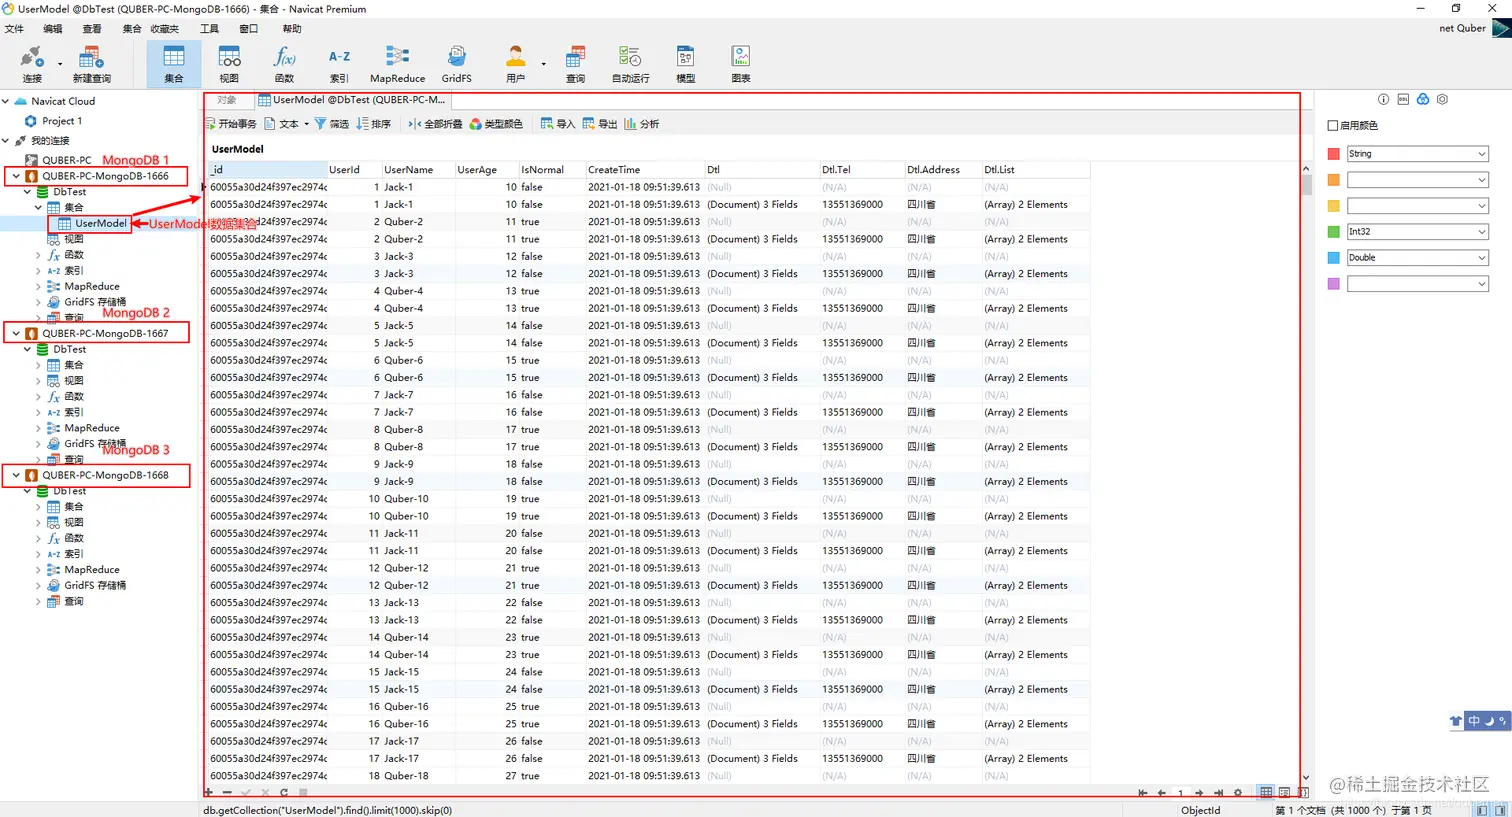Click the 导出 (Export) button
The image size is (1512, 817).
(600, 124)
